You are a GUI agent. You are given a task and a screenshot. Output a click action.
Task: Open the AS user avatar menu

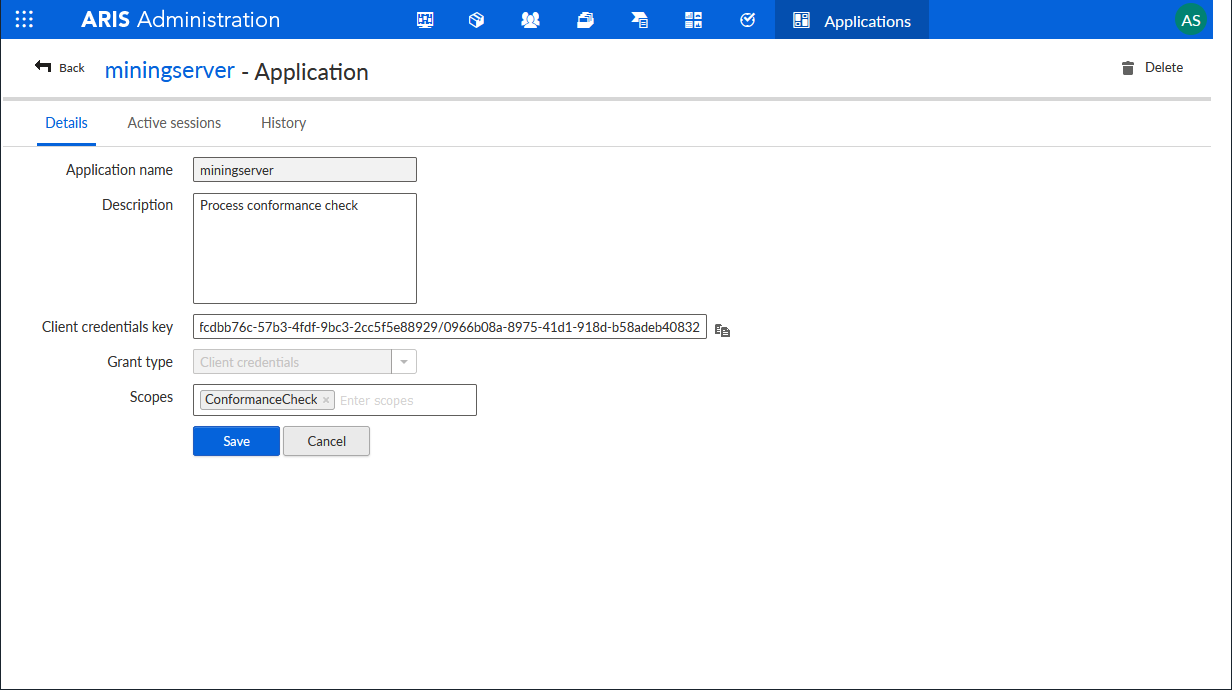(1191, 20)
